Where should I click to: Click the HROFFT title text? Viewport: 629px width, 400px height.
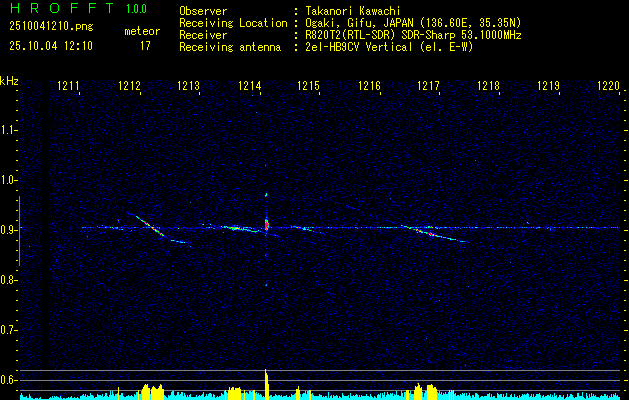click(x=62, y=8)
